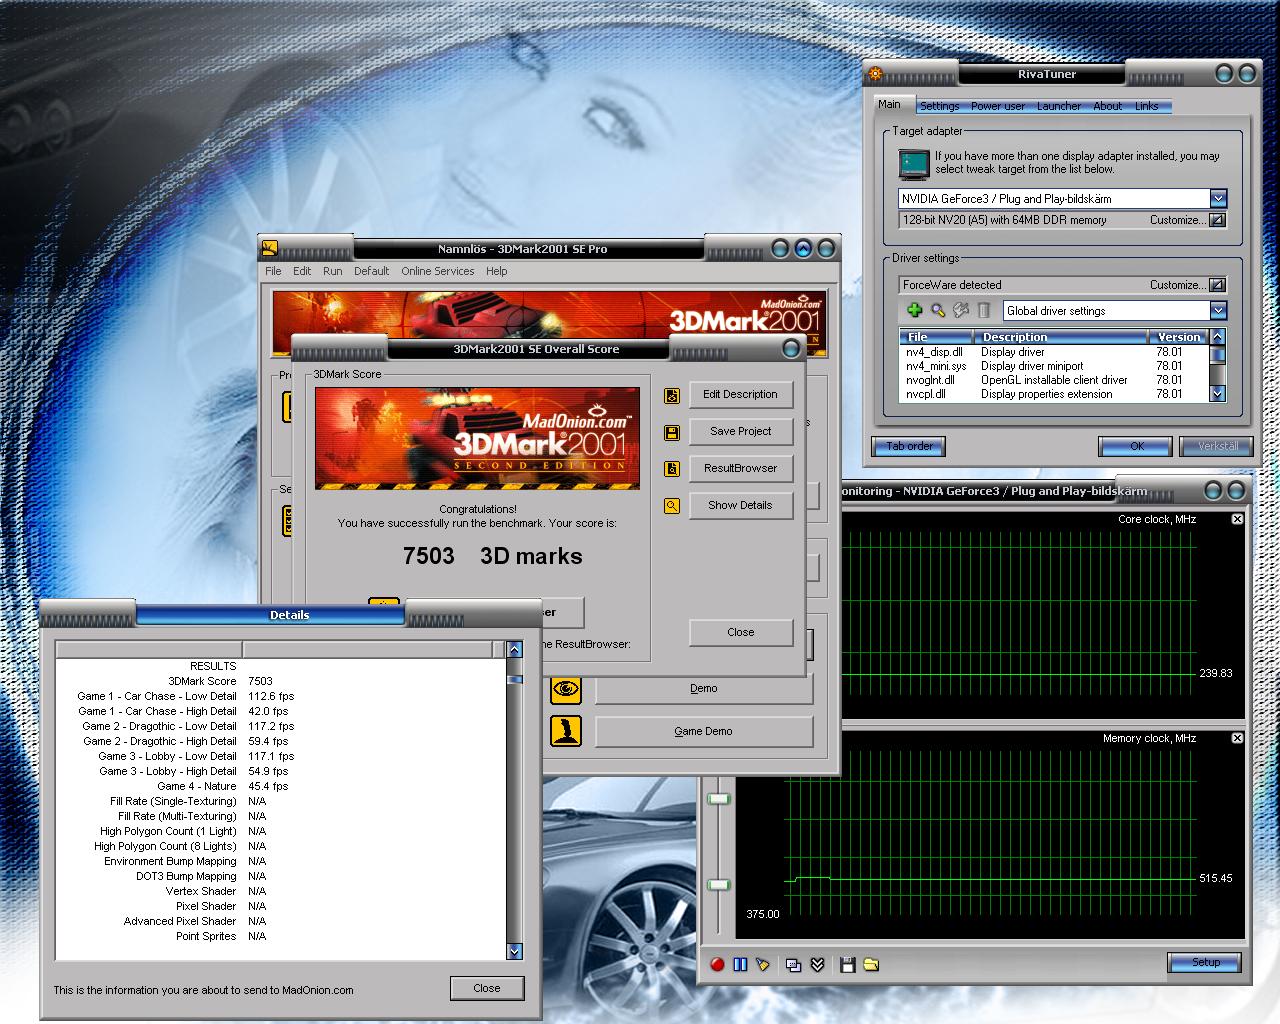Click the Game Demo button
Image resolution: width=1280 pixels, height=1024 pixels.
tap(704, 731)
